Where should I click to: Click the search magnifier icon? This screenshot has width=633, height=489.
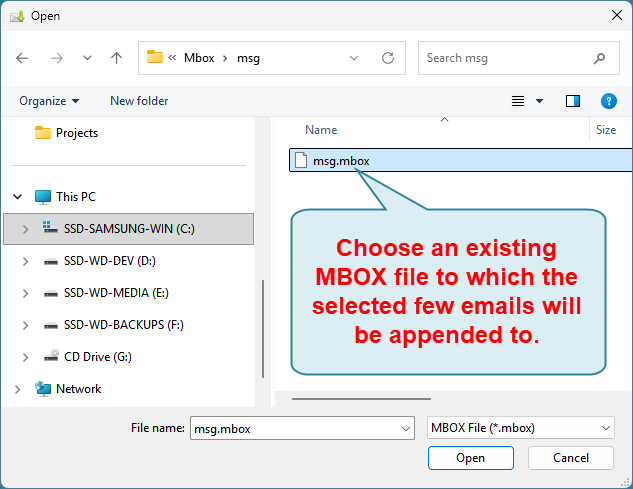tap(599, 58)
